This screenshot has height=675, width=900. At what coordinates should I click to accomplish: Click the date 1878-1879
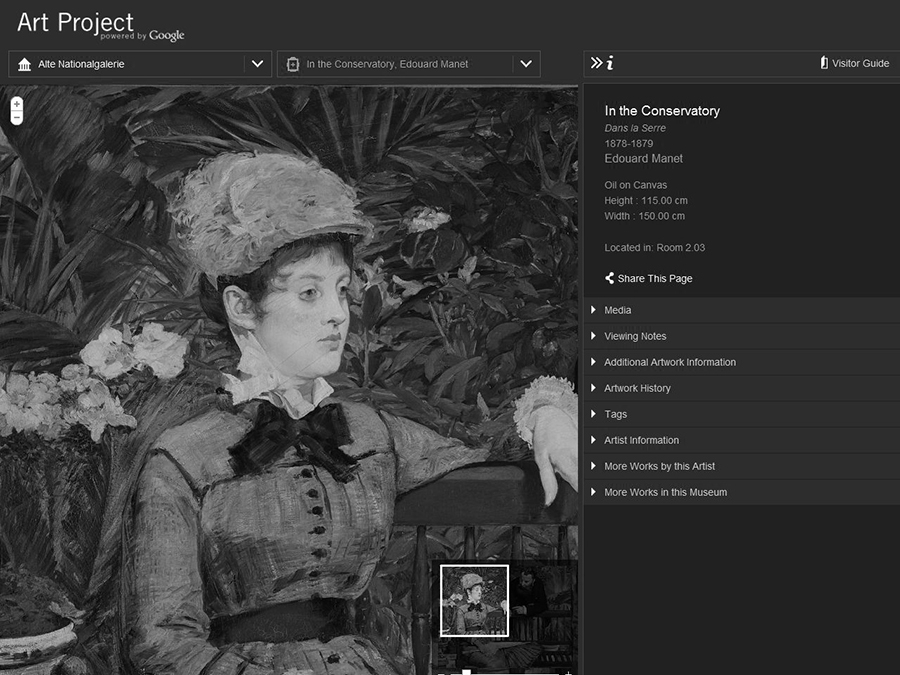pos(629,143)
